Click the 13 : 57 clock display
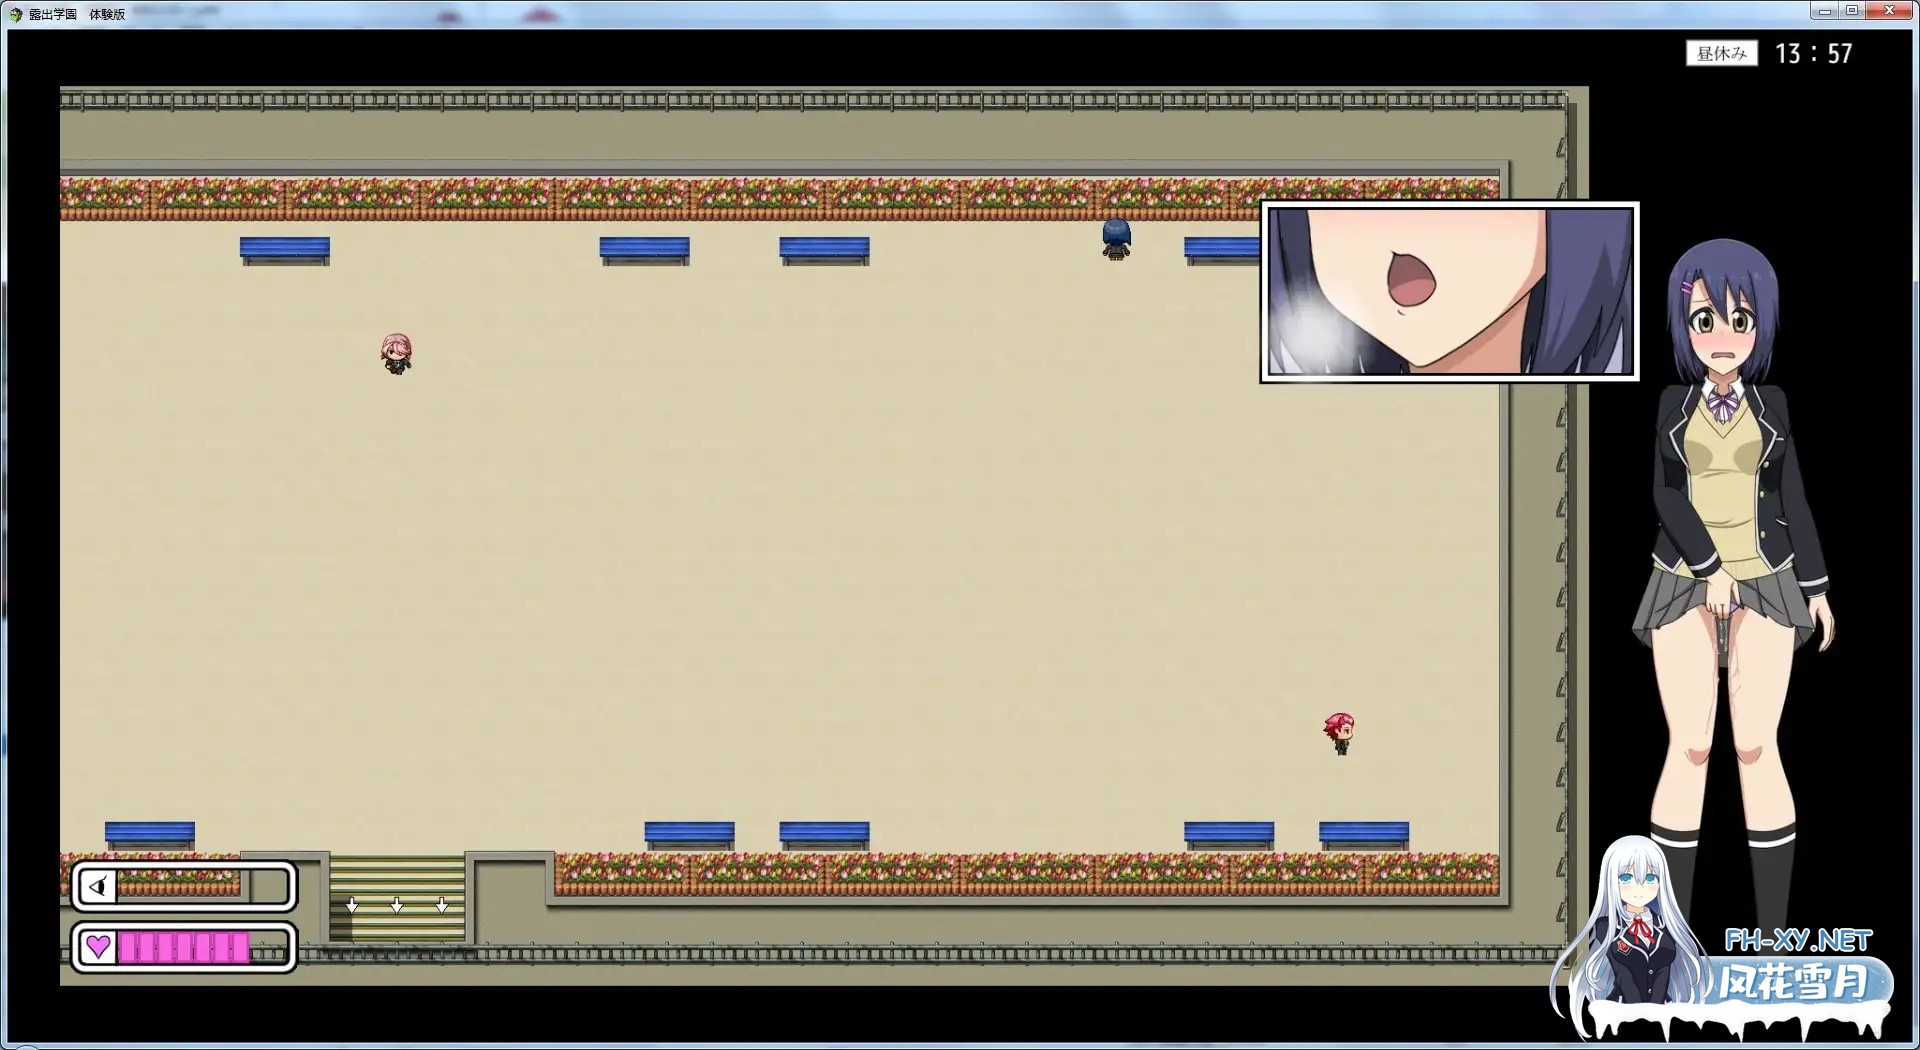The height and width of the screenshot is (1050, 1920). click(1814, 54)
